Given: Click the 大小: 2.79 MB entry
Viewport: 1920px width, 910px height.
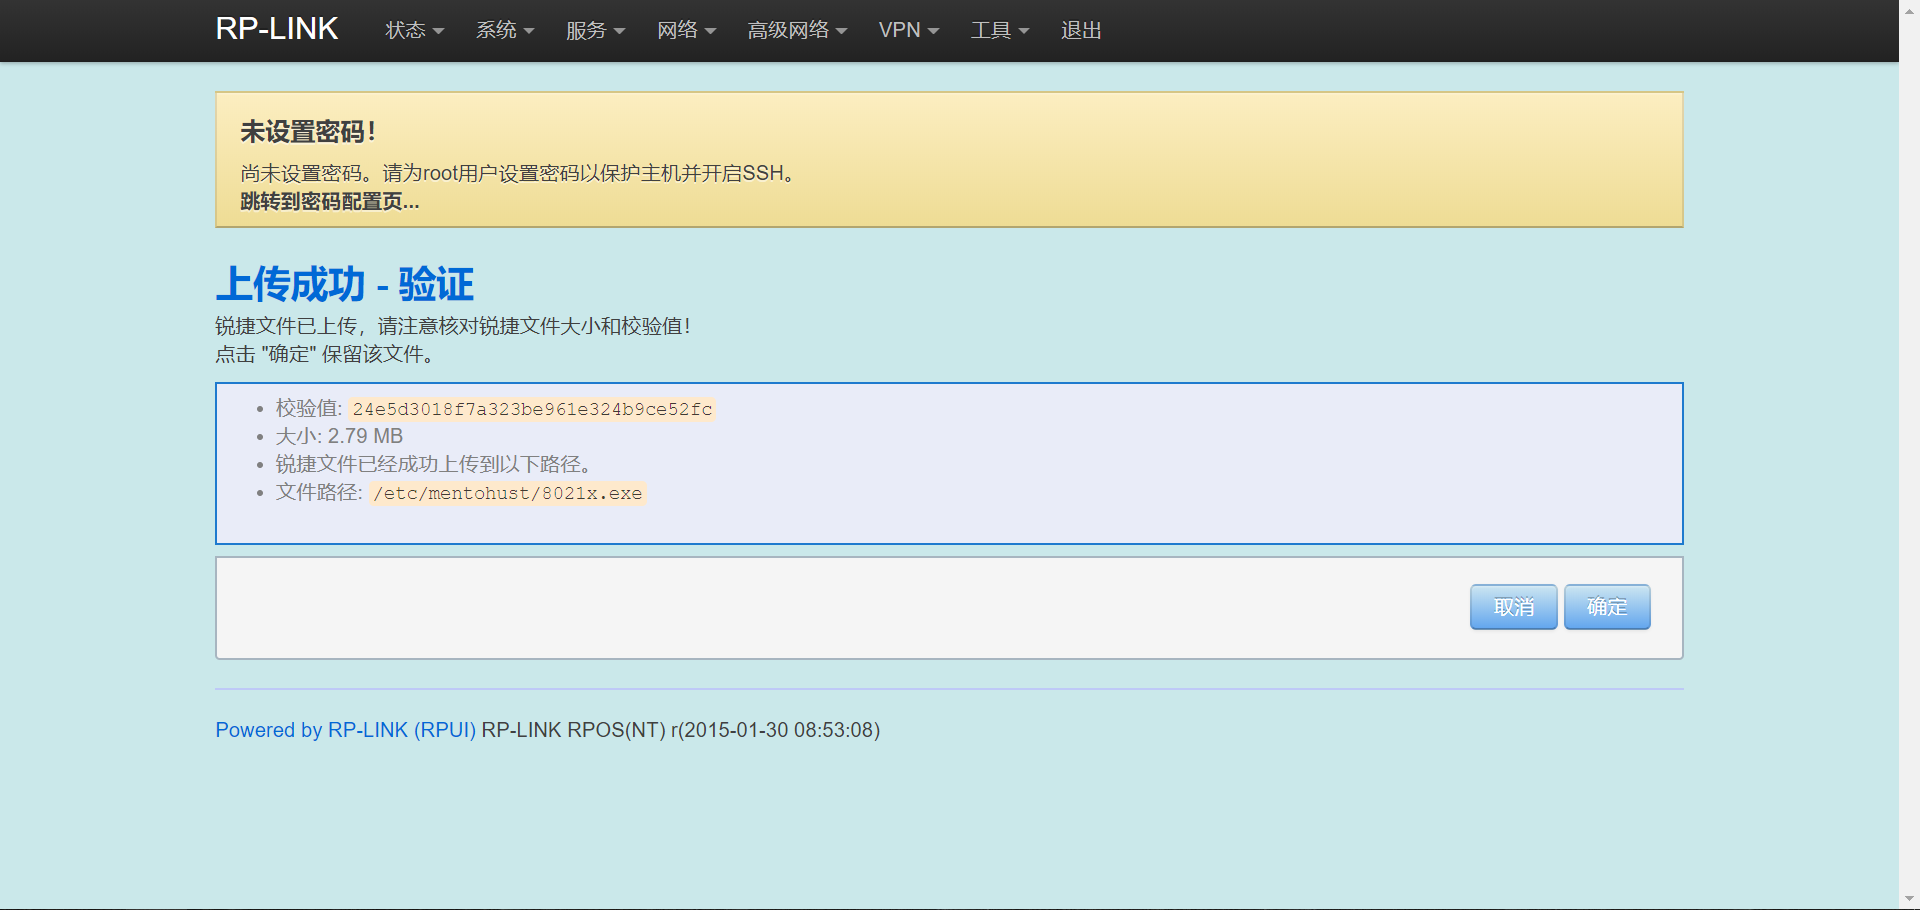Looking at the screenshot, I should (x=339, y=436).
